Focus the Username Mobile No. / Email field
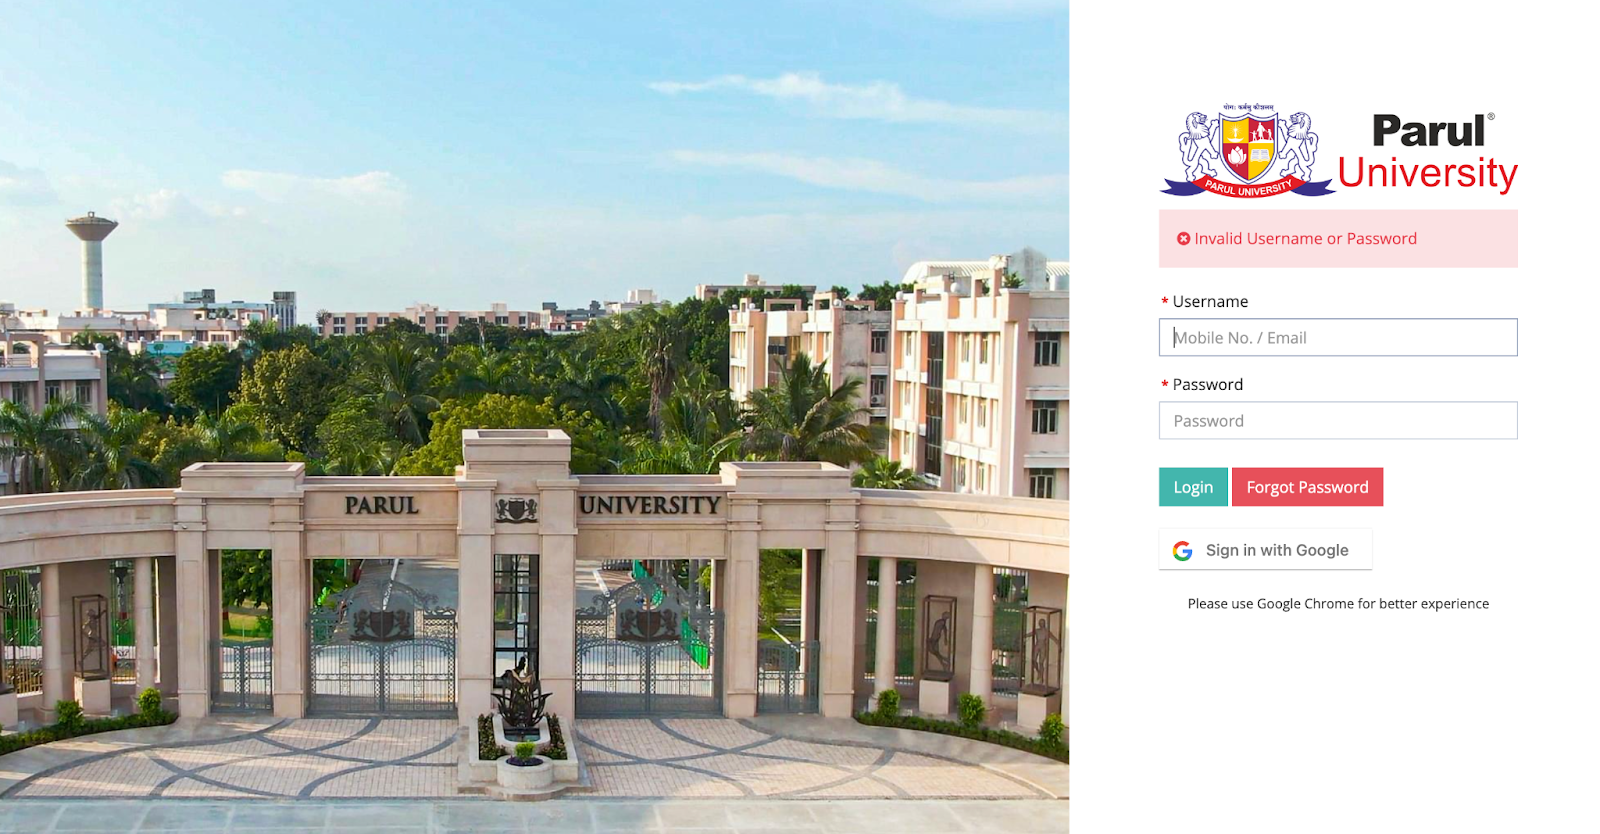This screenshot has width=1600, height=834. click(1338, 337)
